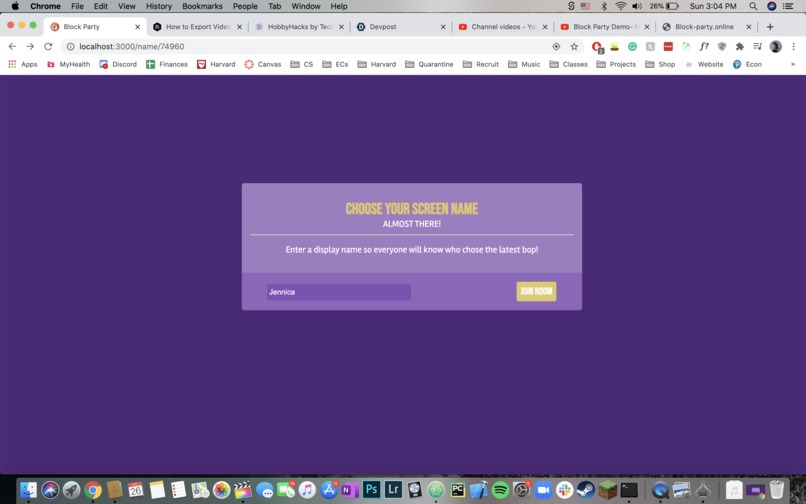Go forward with the forward arrow
806x504 pixels.
30,46
